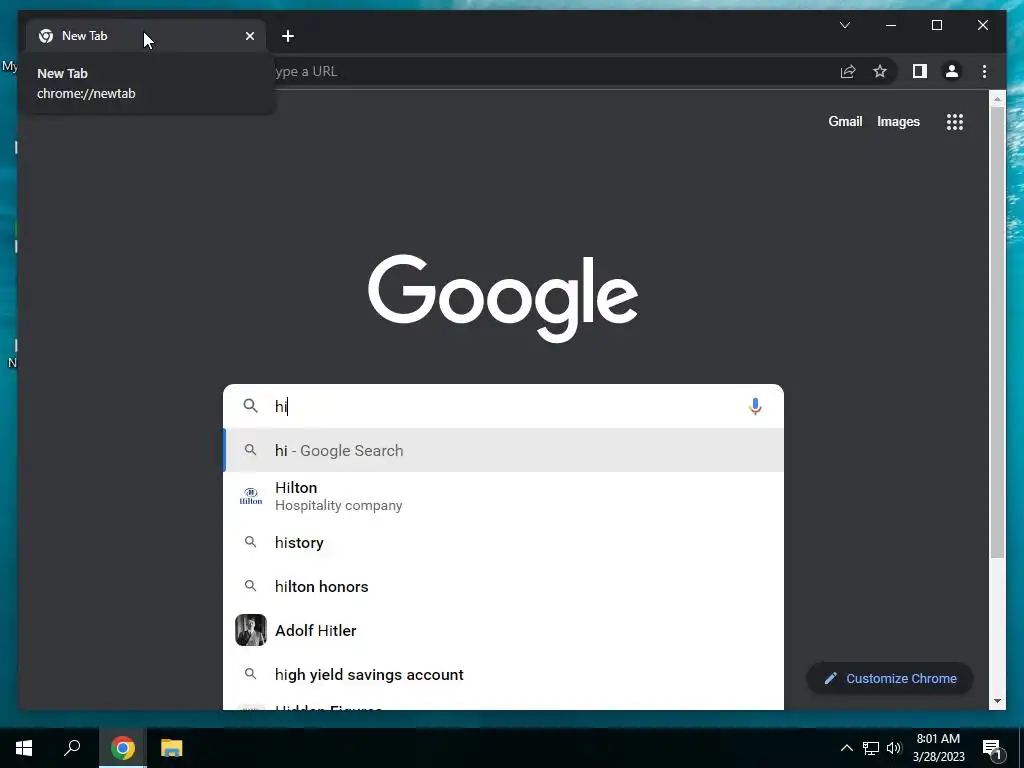This screenshot has height=768, width=1024.
Task: Click the scrollbar down arrow
Action: (x=997, y=701)
